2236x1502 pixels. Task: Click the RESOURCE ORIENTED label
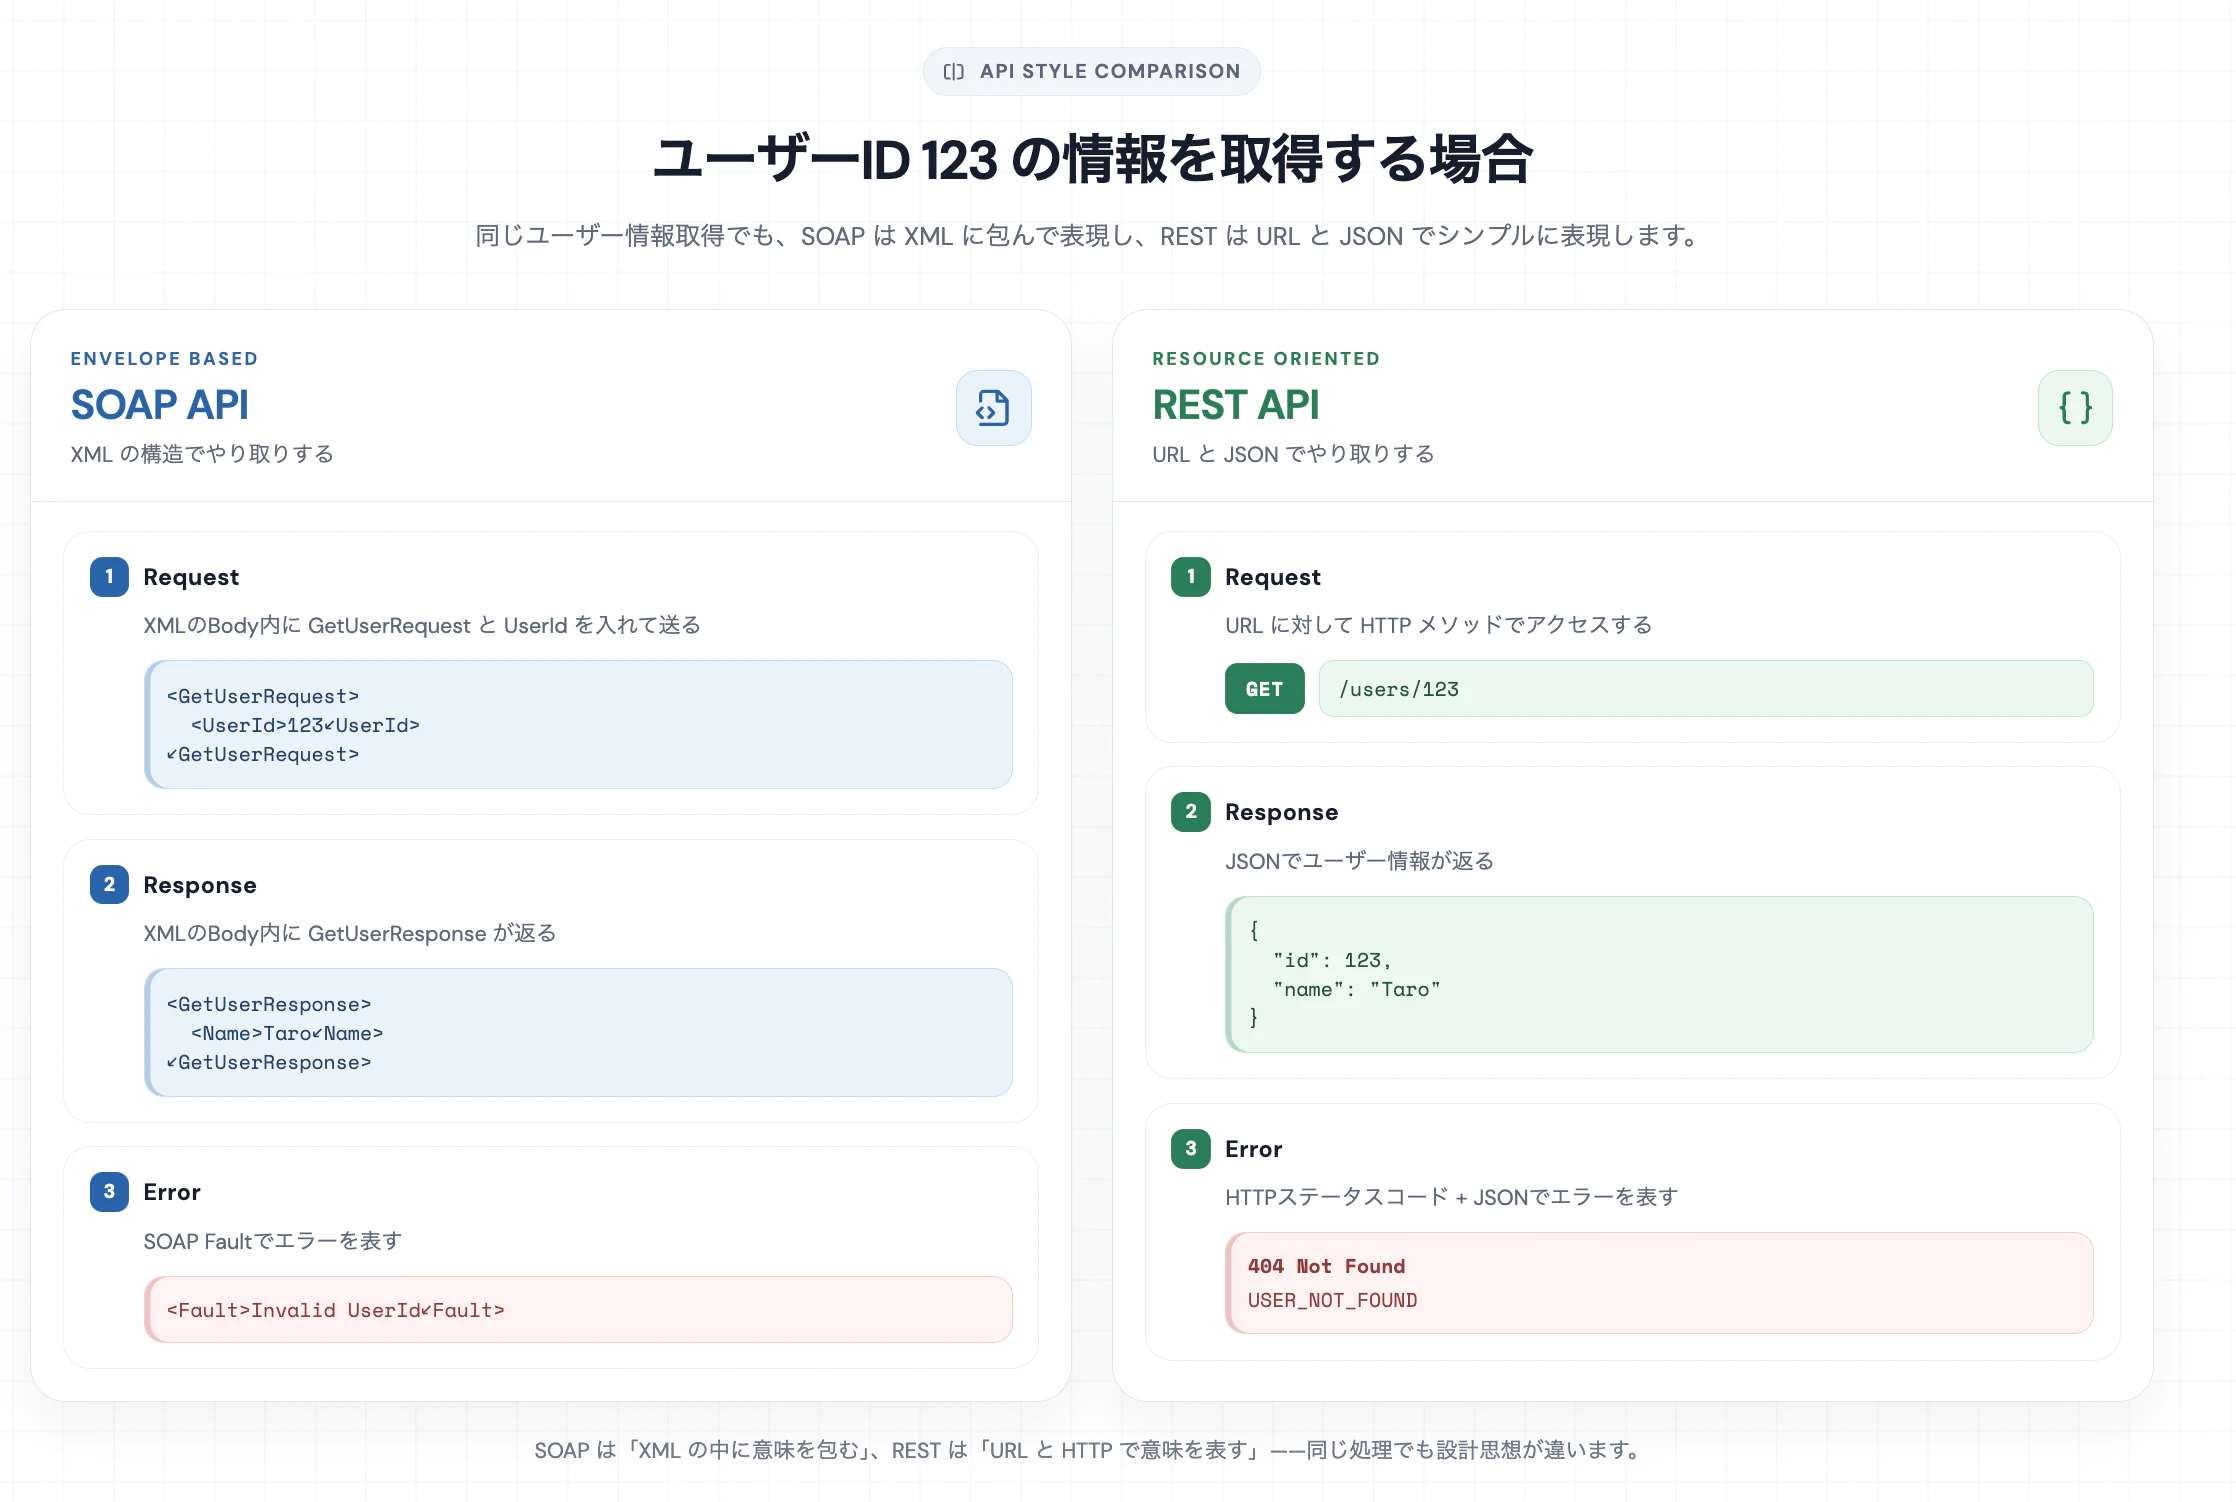[x=1266, y=358]
